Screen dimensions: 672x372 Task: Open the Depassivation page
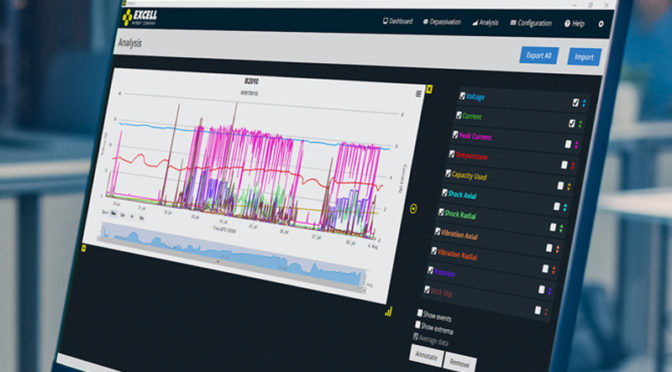(442, 21)
